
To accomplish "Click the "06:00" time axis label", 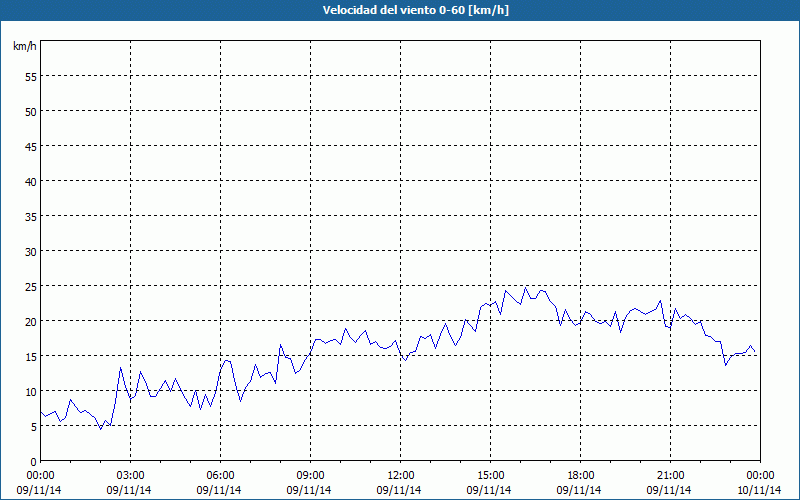I will [220, 476].
